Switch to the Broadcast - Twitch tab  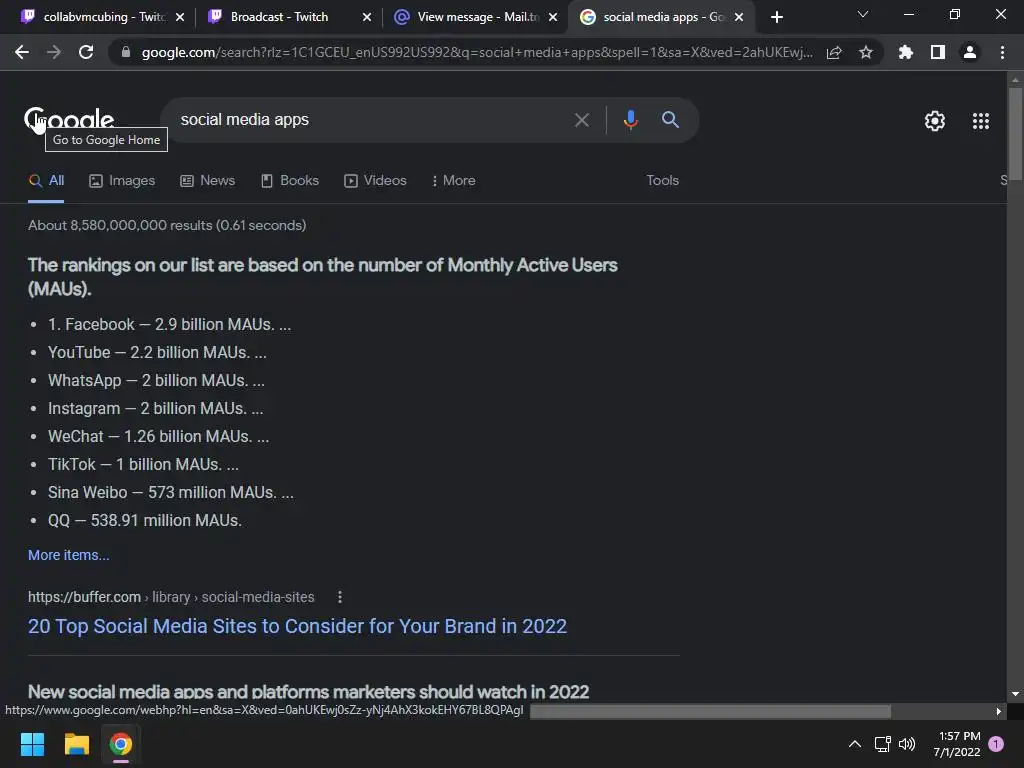(x=279, y=17)
